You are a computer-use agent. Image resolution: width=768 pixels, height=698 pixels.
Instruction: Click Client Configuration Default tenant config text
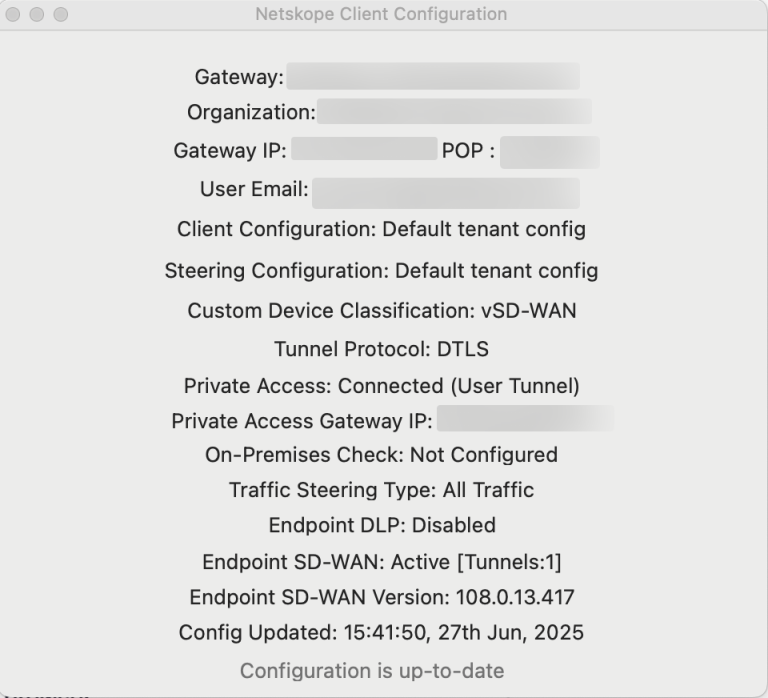point(381,229)
